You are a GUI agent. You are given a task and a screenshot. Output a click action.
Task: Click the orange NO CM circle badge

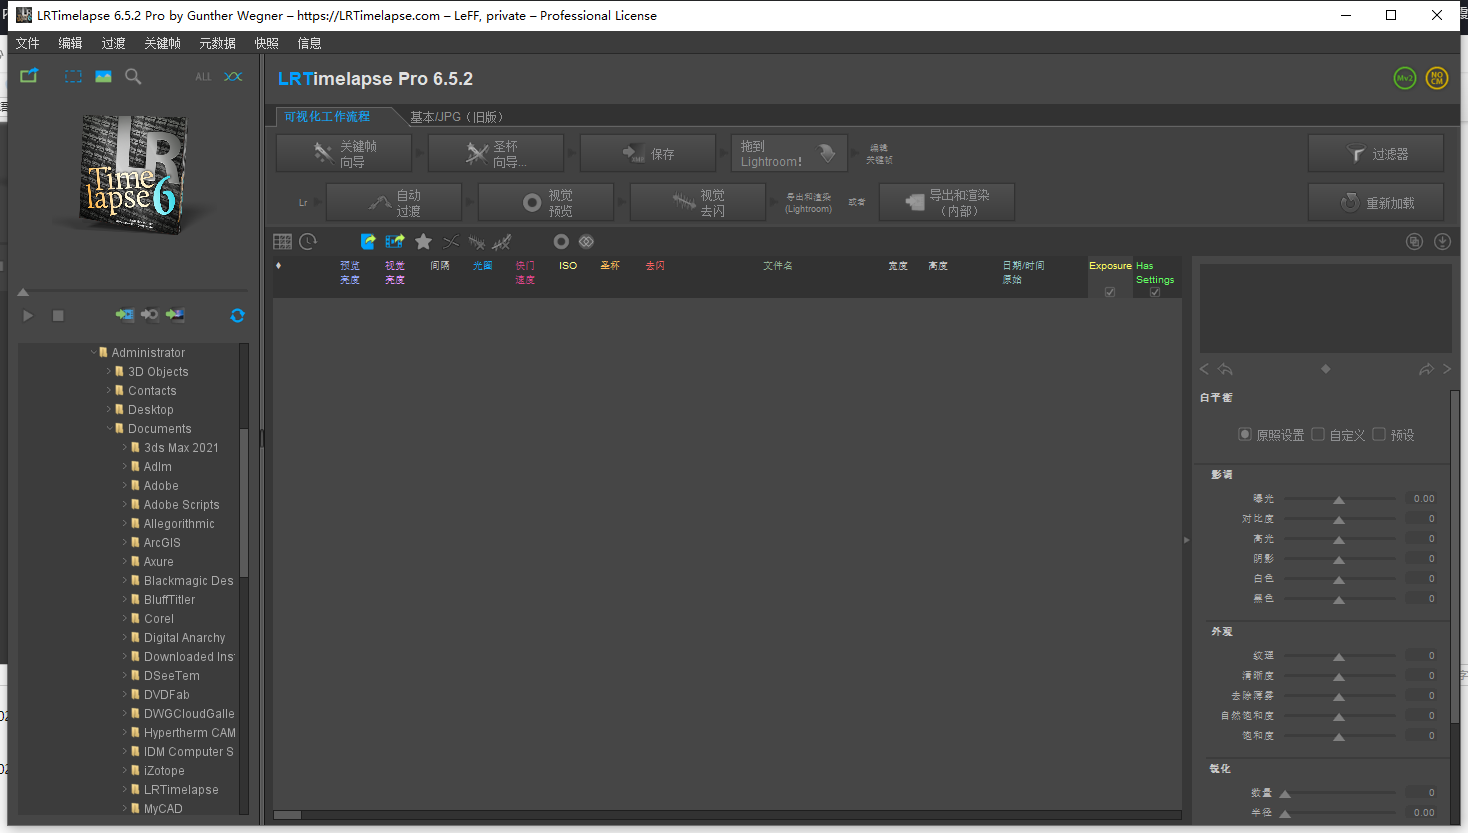[x=1437, y=78]
